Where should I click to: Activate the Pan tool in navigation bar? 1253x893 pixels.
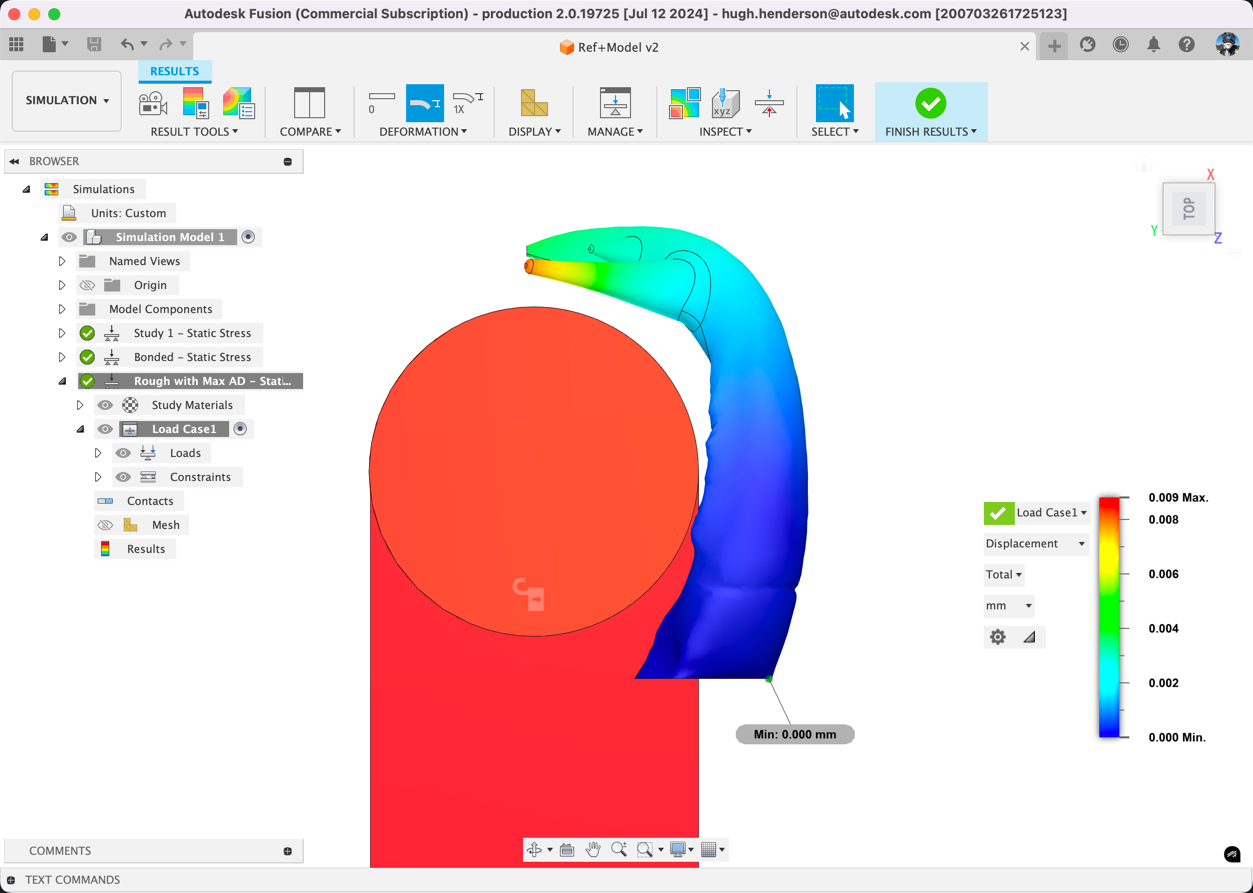(x=592, y=849)
